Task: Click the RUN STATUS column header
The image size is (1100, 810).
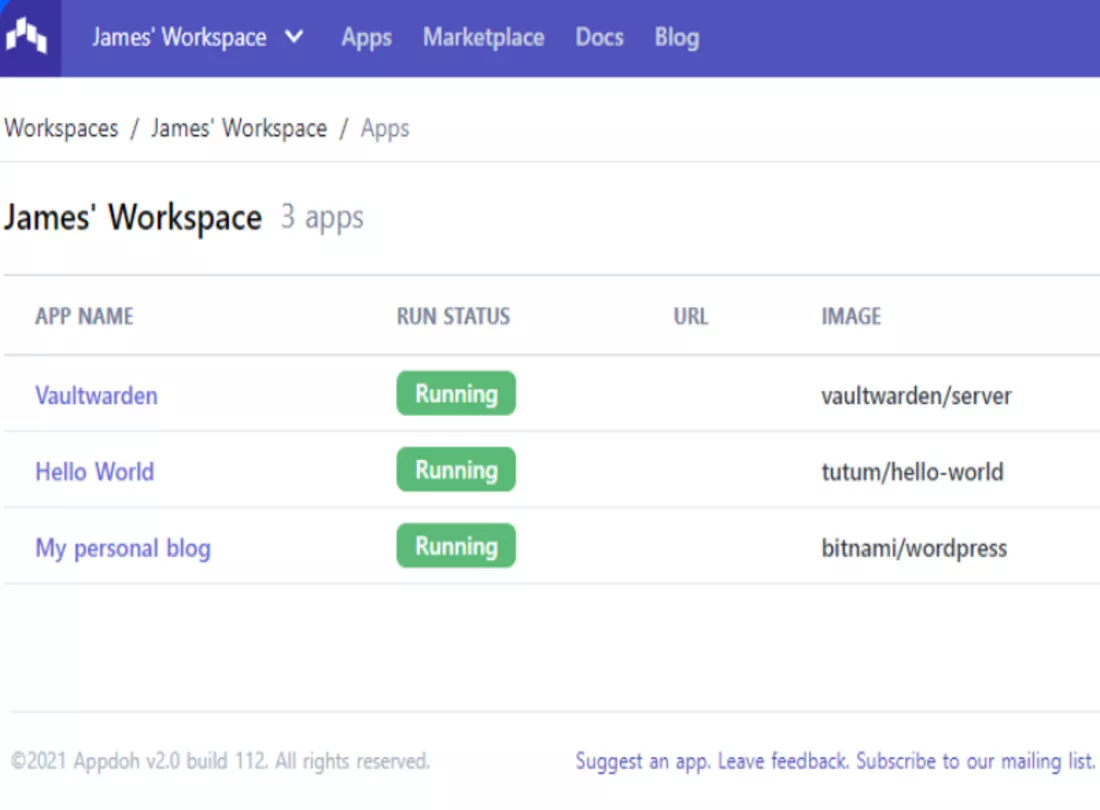Action: [x=453, y=317]
